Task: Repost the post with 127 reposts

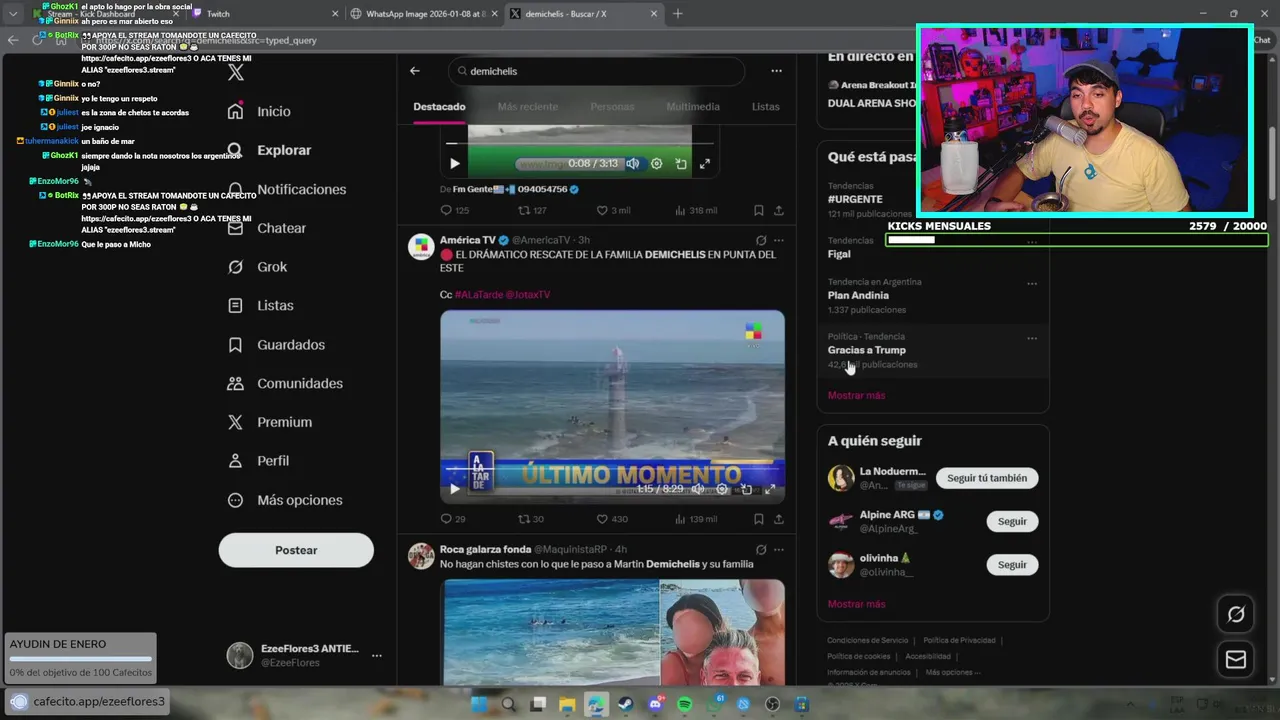Action: (532, 211)
